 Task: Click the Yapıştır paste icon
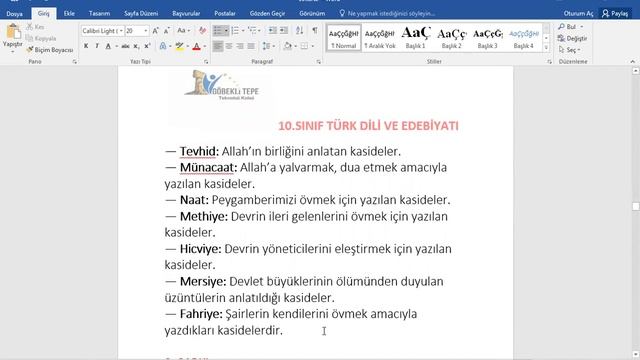coord(13,32)
